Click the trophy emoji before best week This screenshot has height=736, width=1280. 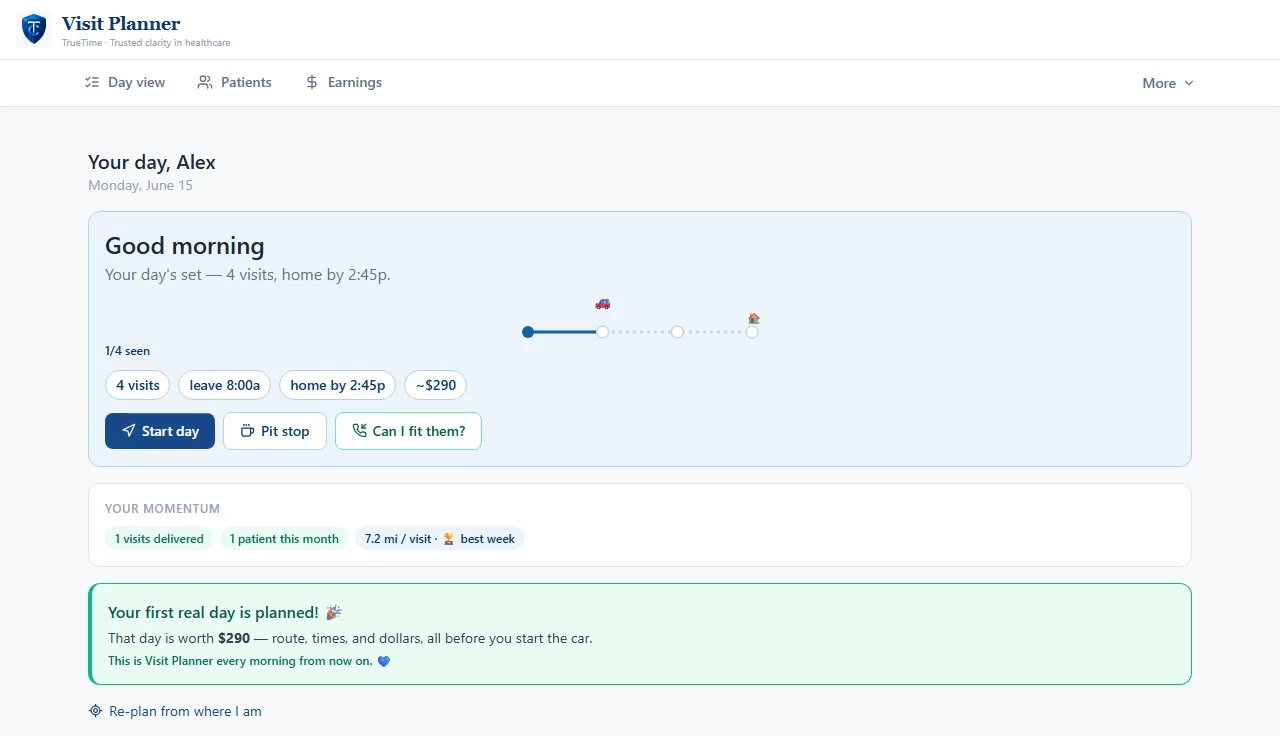coord(448,539)
